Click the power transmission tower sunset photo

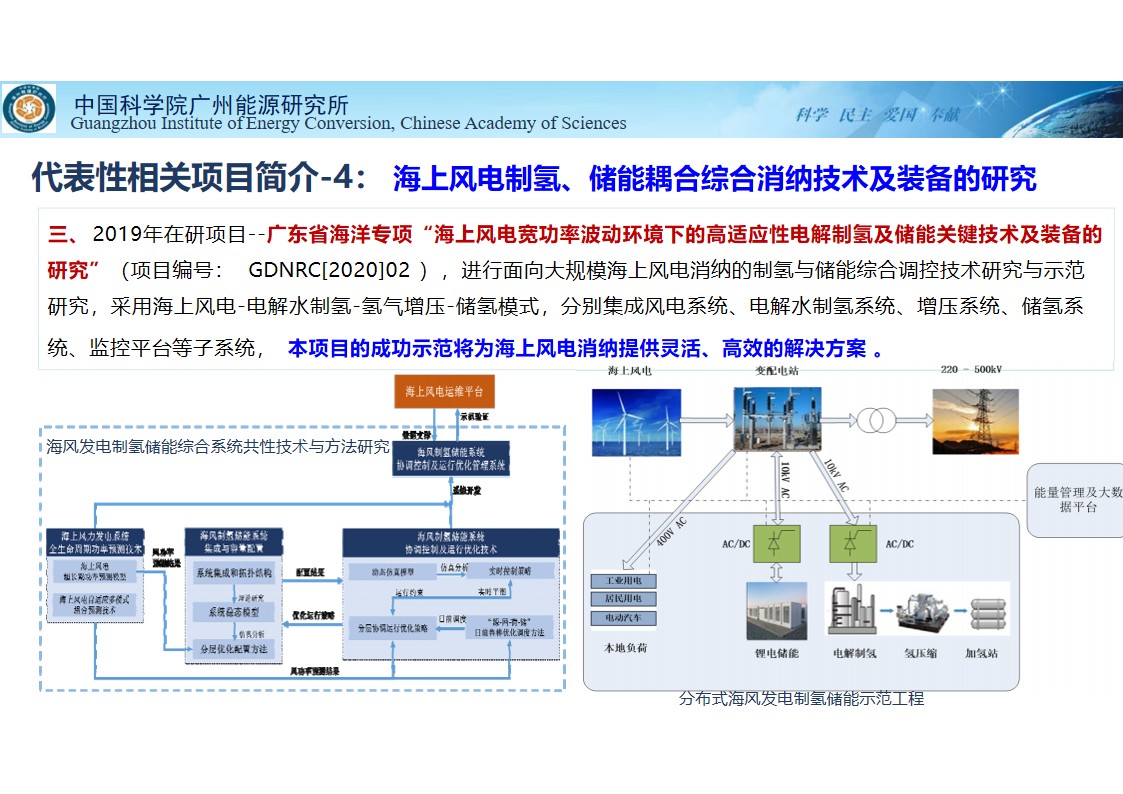(x=975, y=421)
